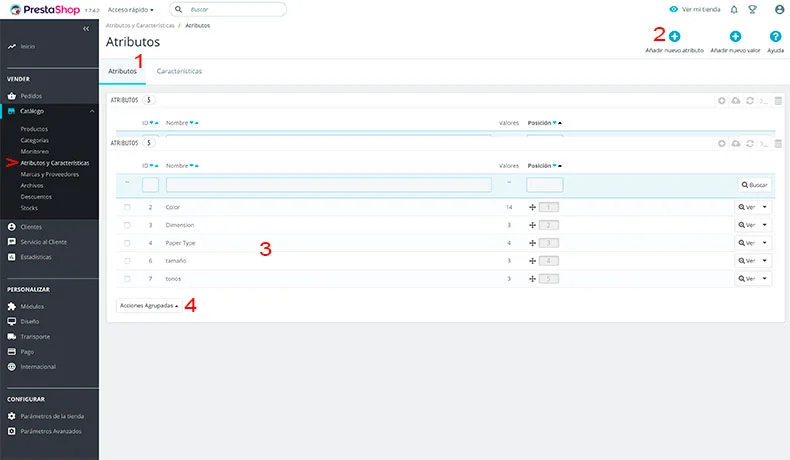
Task: Tick the checkbox for the Dimension attribute
Action: [127, 225]
